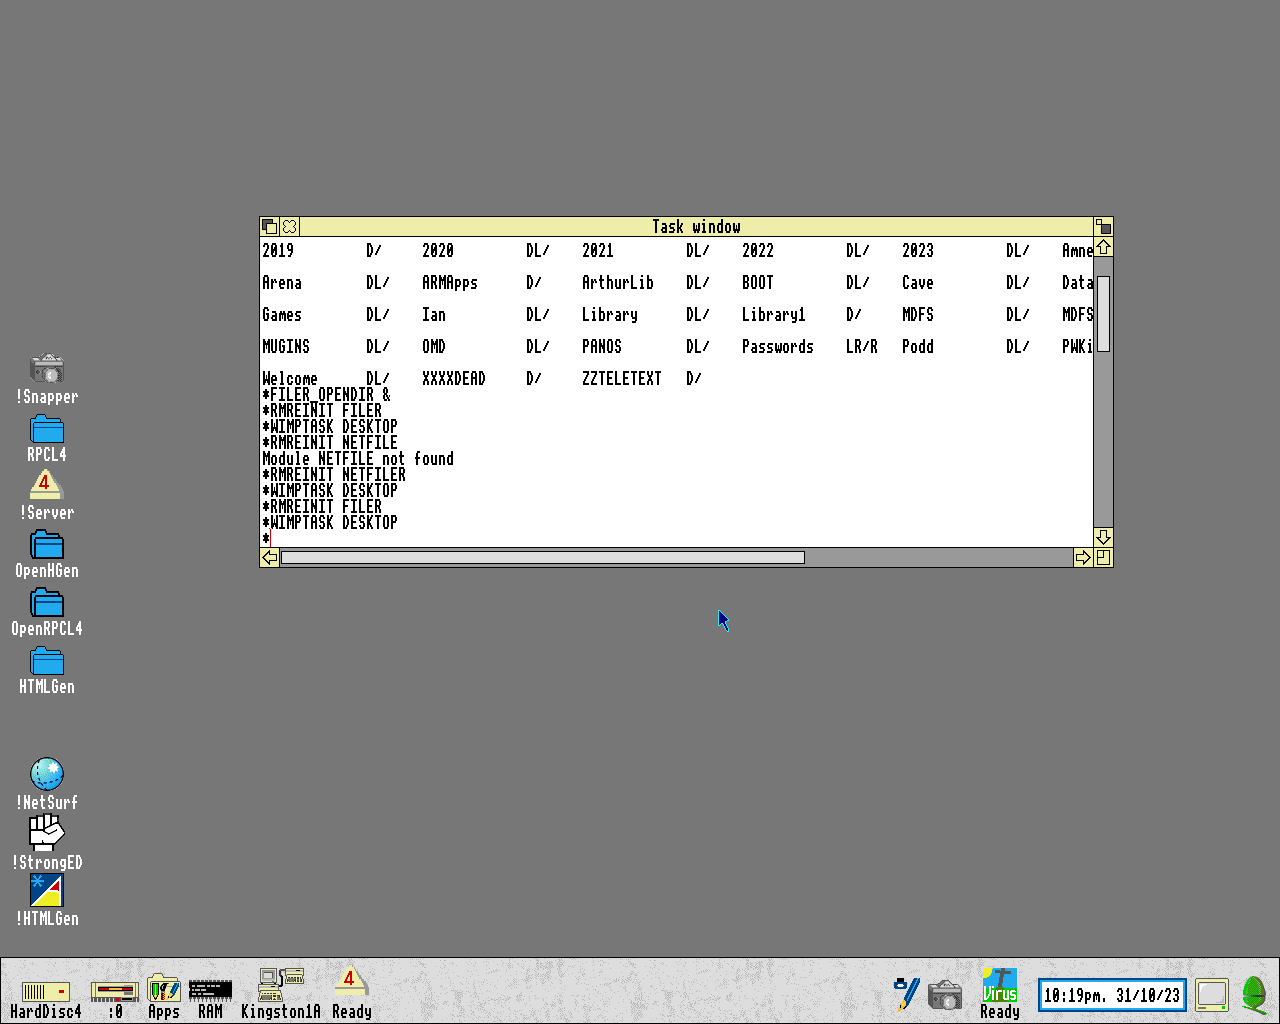The image size is (1280, 1024).
Task: Select the !NetSurf globe icon on pinboard
Action: pyautogui.click(x=47, y=774)
